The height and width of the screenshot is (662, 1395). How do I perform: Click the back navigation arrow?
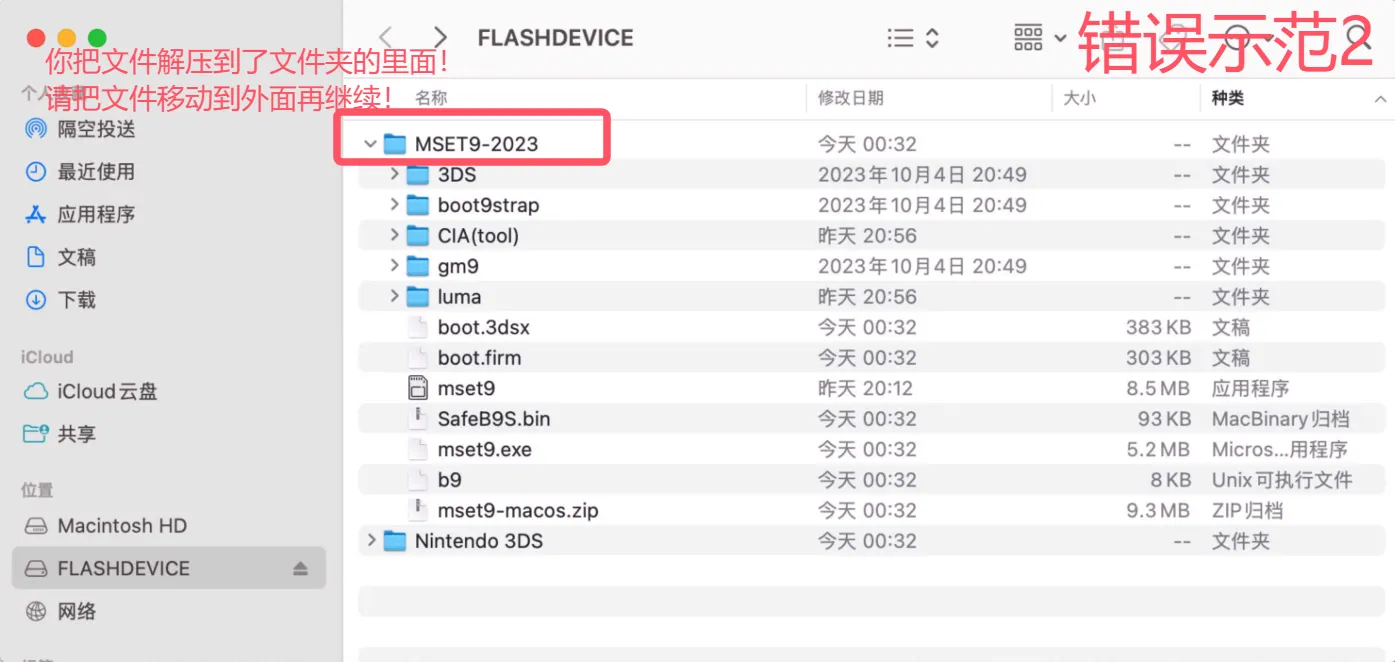(386, 38)
